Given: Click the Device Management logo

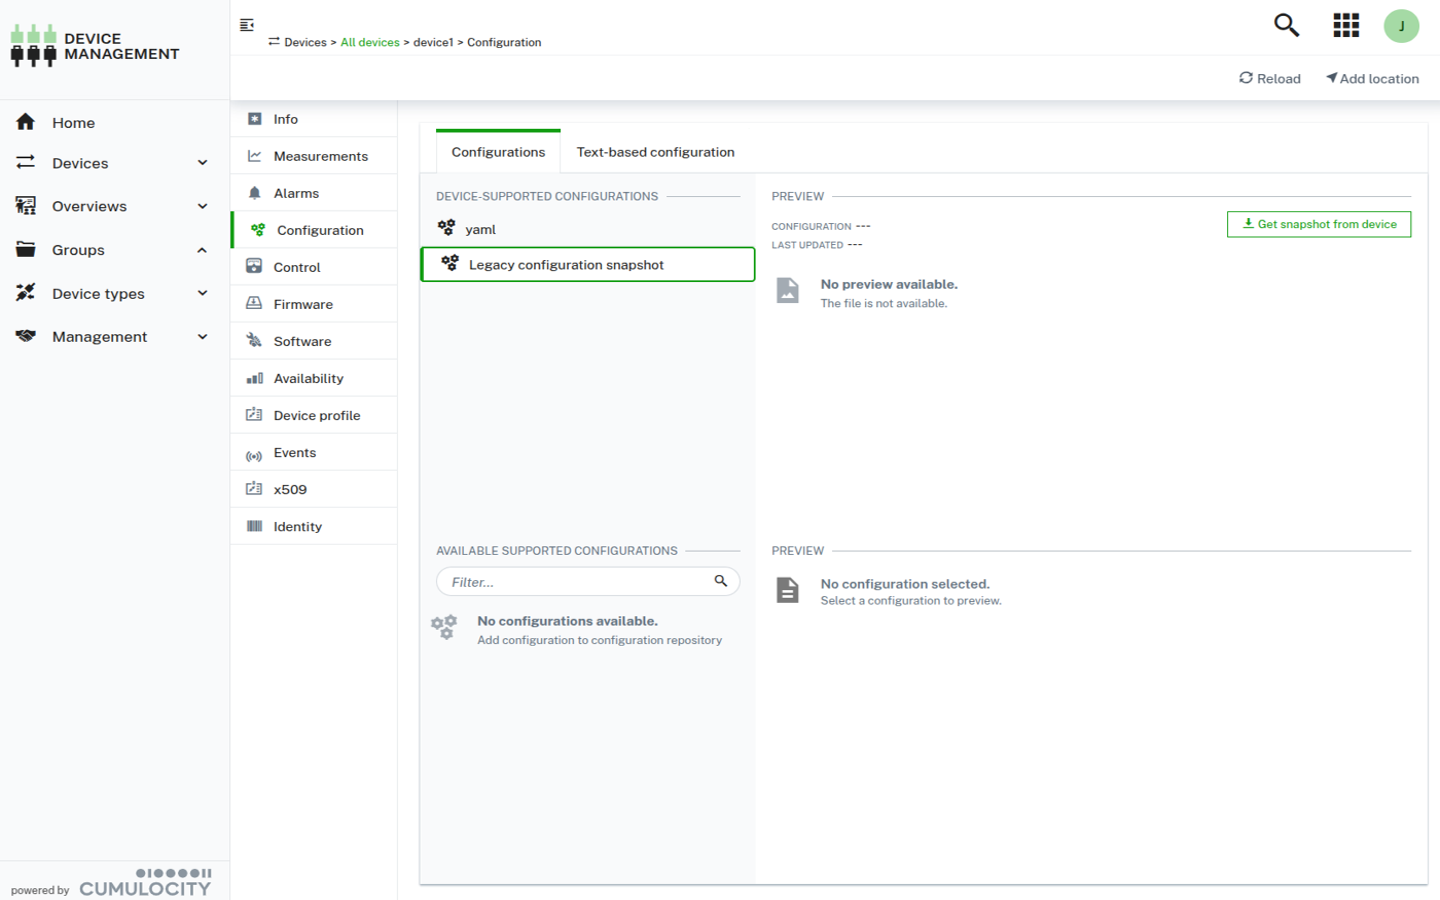Looking at the screenshot, I should point(95,45).
